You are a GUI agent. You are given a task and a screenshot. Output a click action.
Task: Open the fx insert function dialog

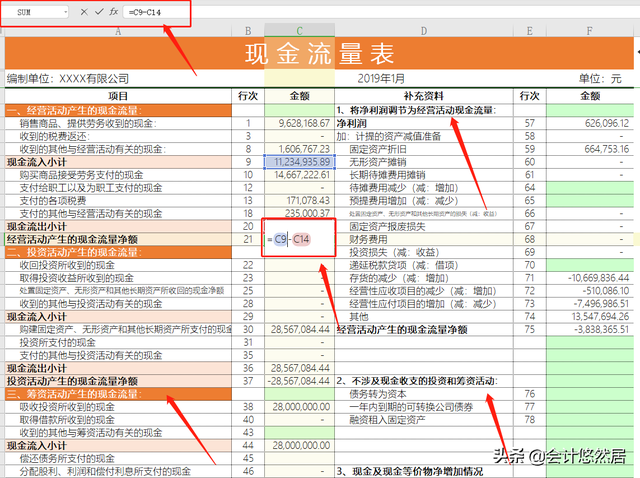pyautogui.click(x=113, y=12)
